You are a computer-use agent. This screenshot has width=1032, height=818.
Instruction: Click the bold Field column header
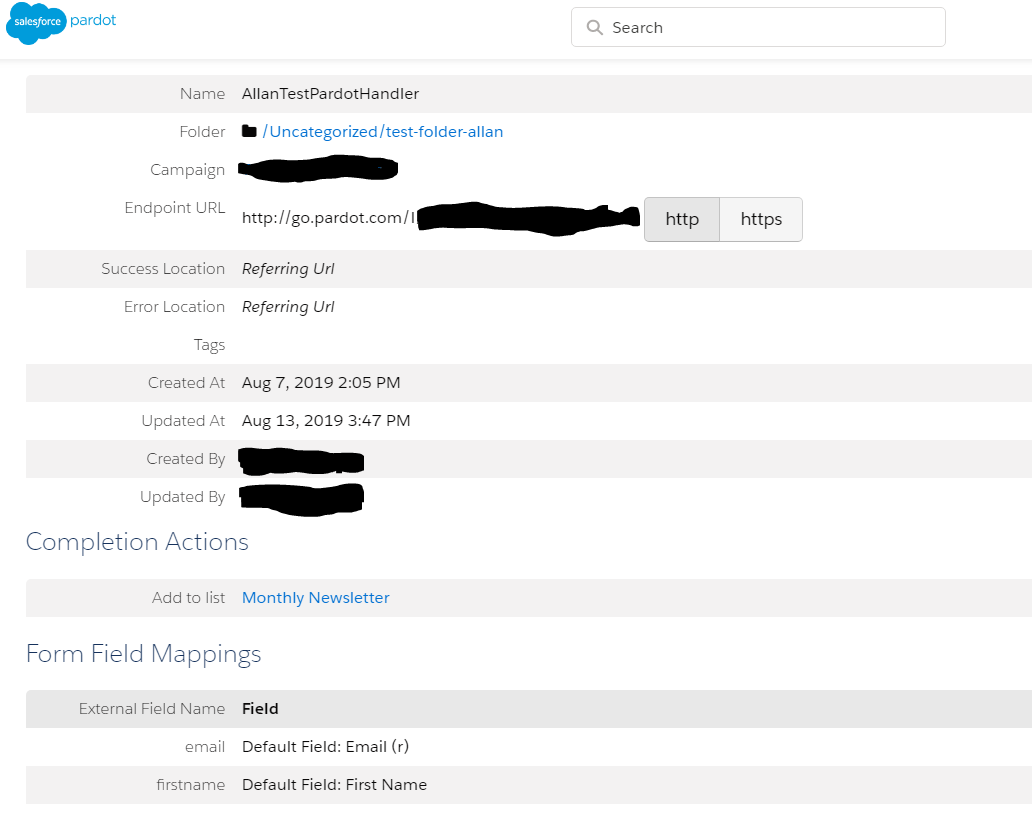(x=260, y=709)
